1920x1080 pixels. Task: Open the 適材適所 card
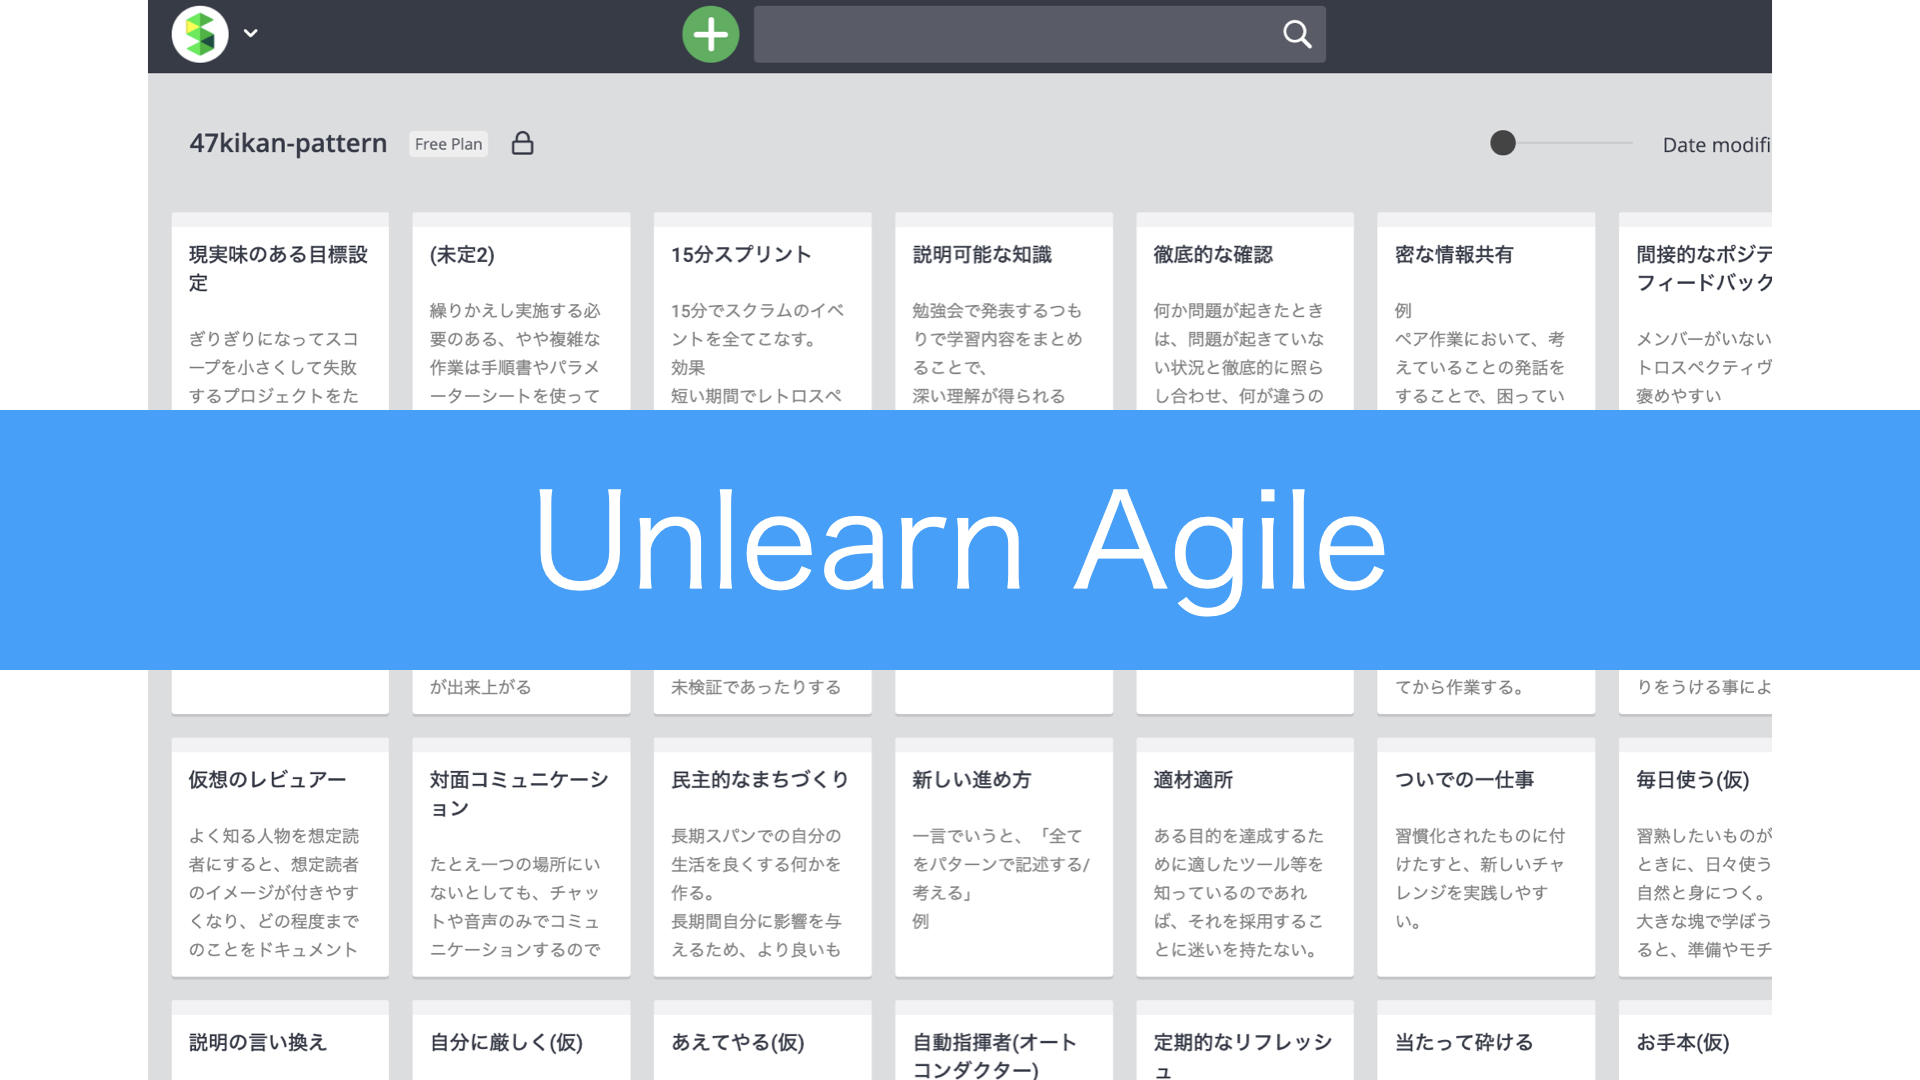(x=1245, y=857)
